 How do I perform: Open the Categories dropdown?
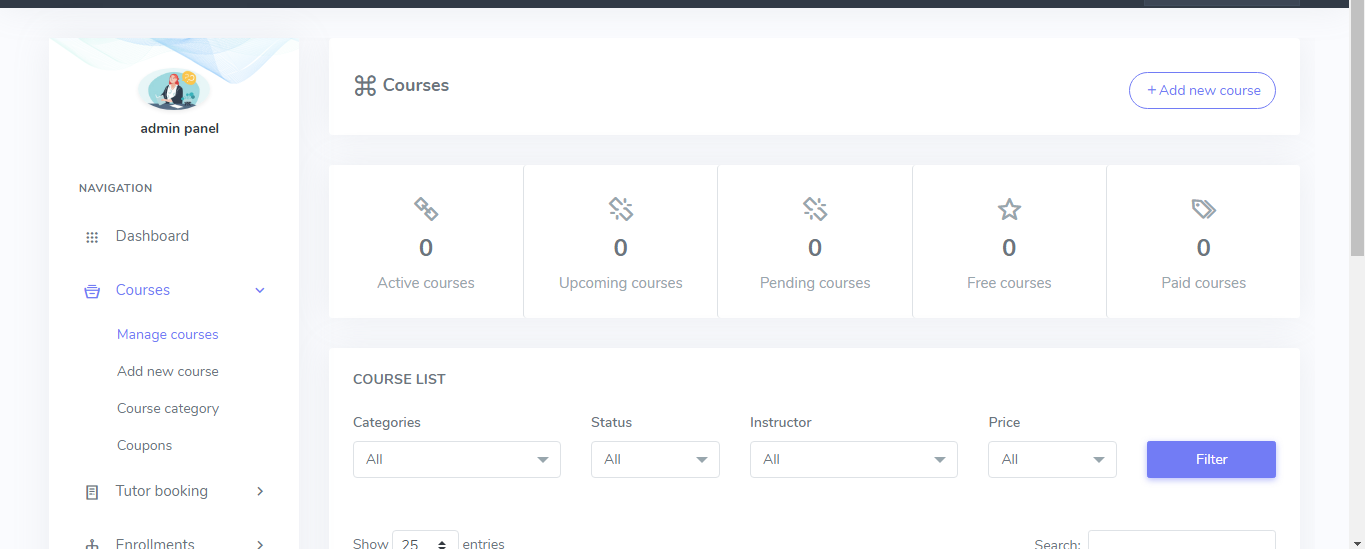tap(456, 459)
